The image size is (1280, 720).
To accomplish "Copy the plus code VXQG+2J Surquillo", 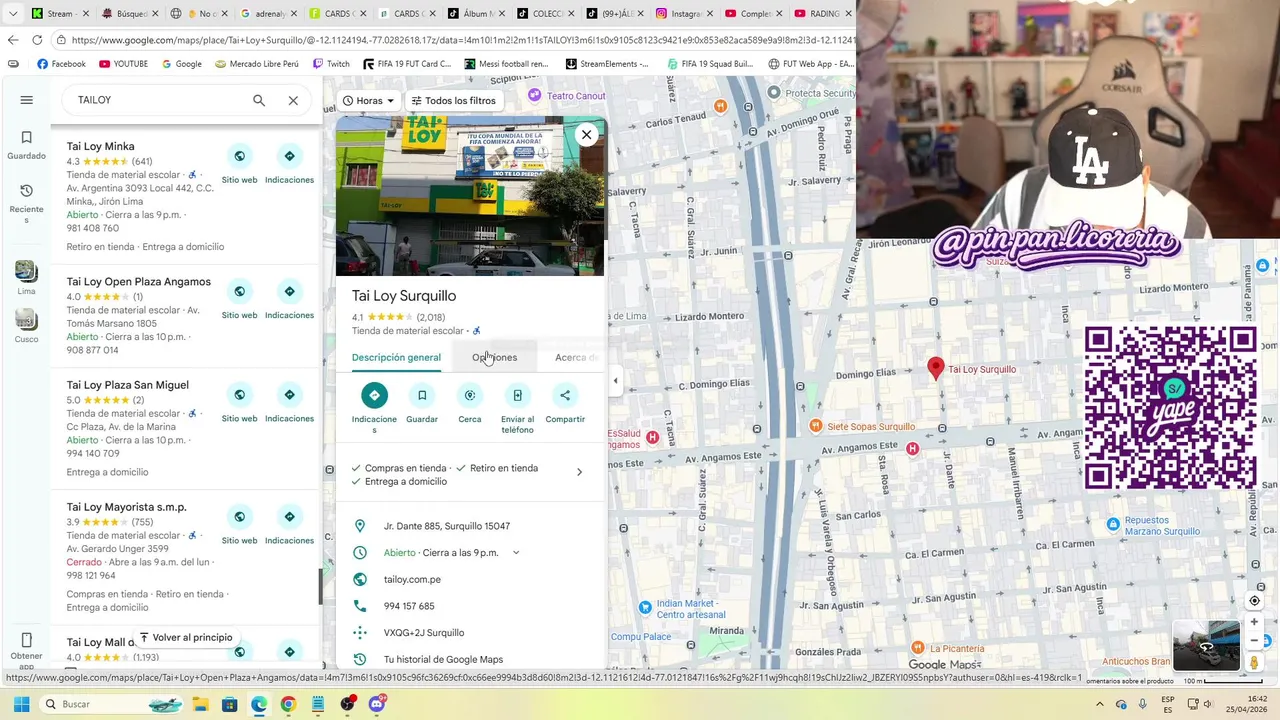I will click(x=424, y=633).
